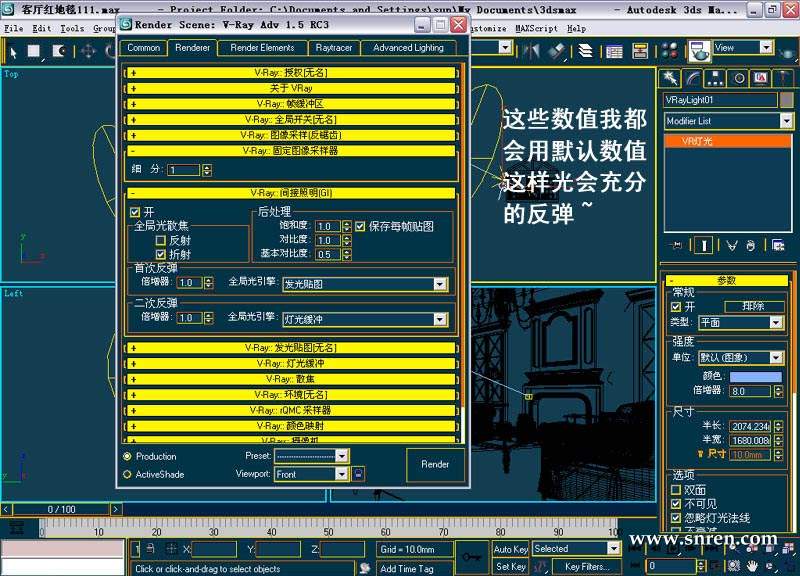Open the MAXScript menu
800x576 pixels.
tap(536, 29)
